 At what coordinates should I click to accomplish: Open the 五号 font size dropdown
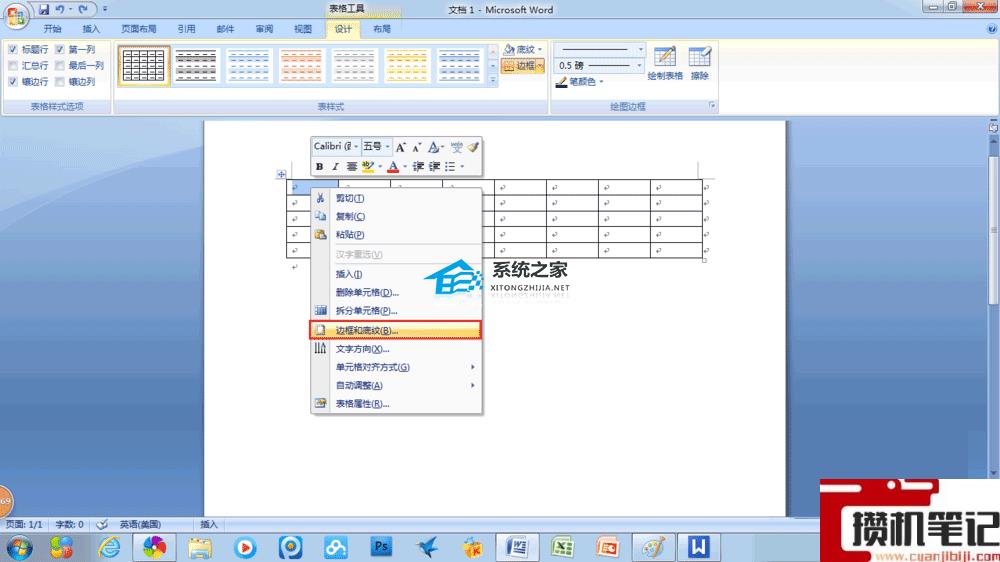[x=387, y=147]
